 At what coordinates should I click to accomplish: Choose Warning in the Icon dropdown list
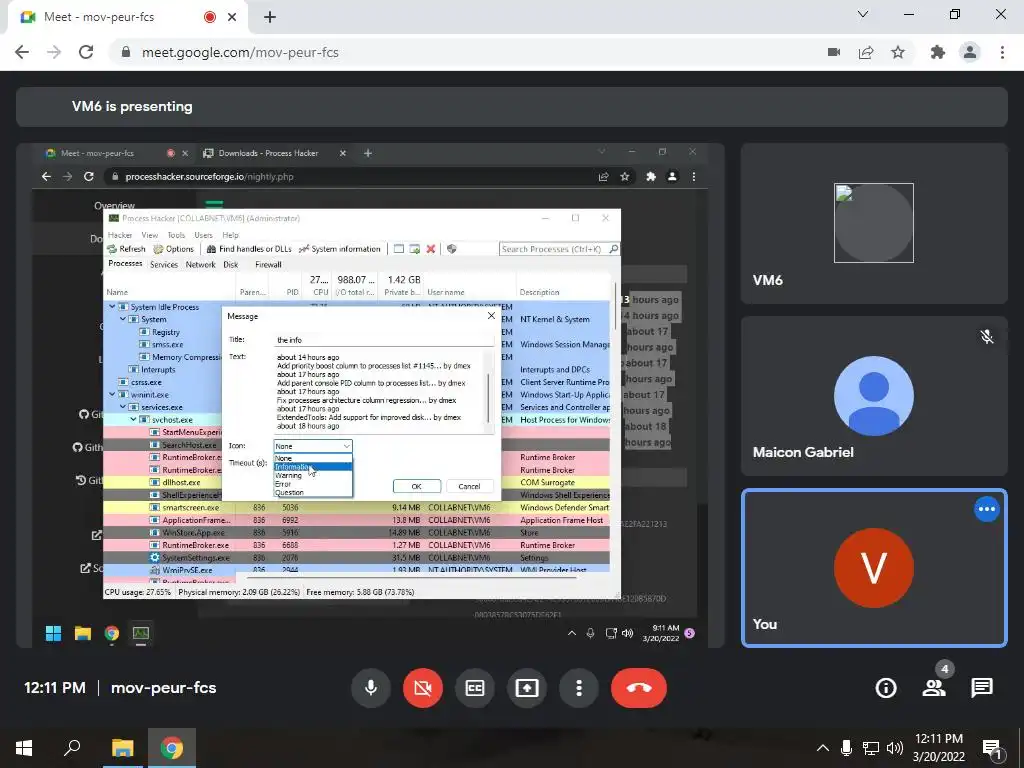pos(313,475)
